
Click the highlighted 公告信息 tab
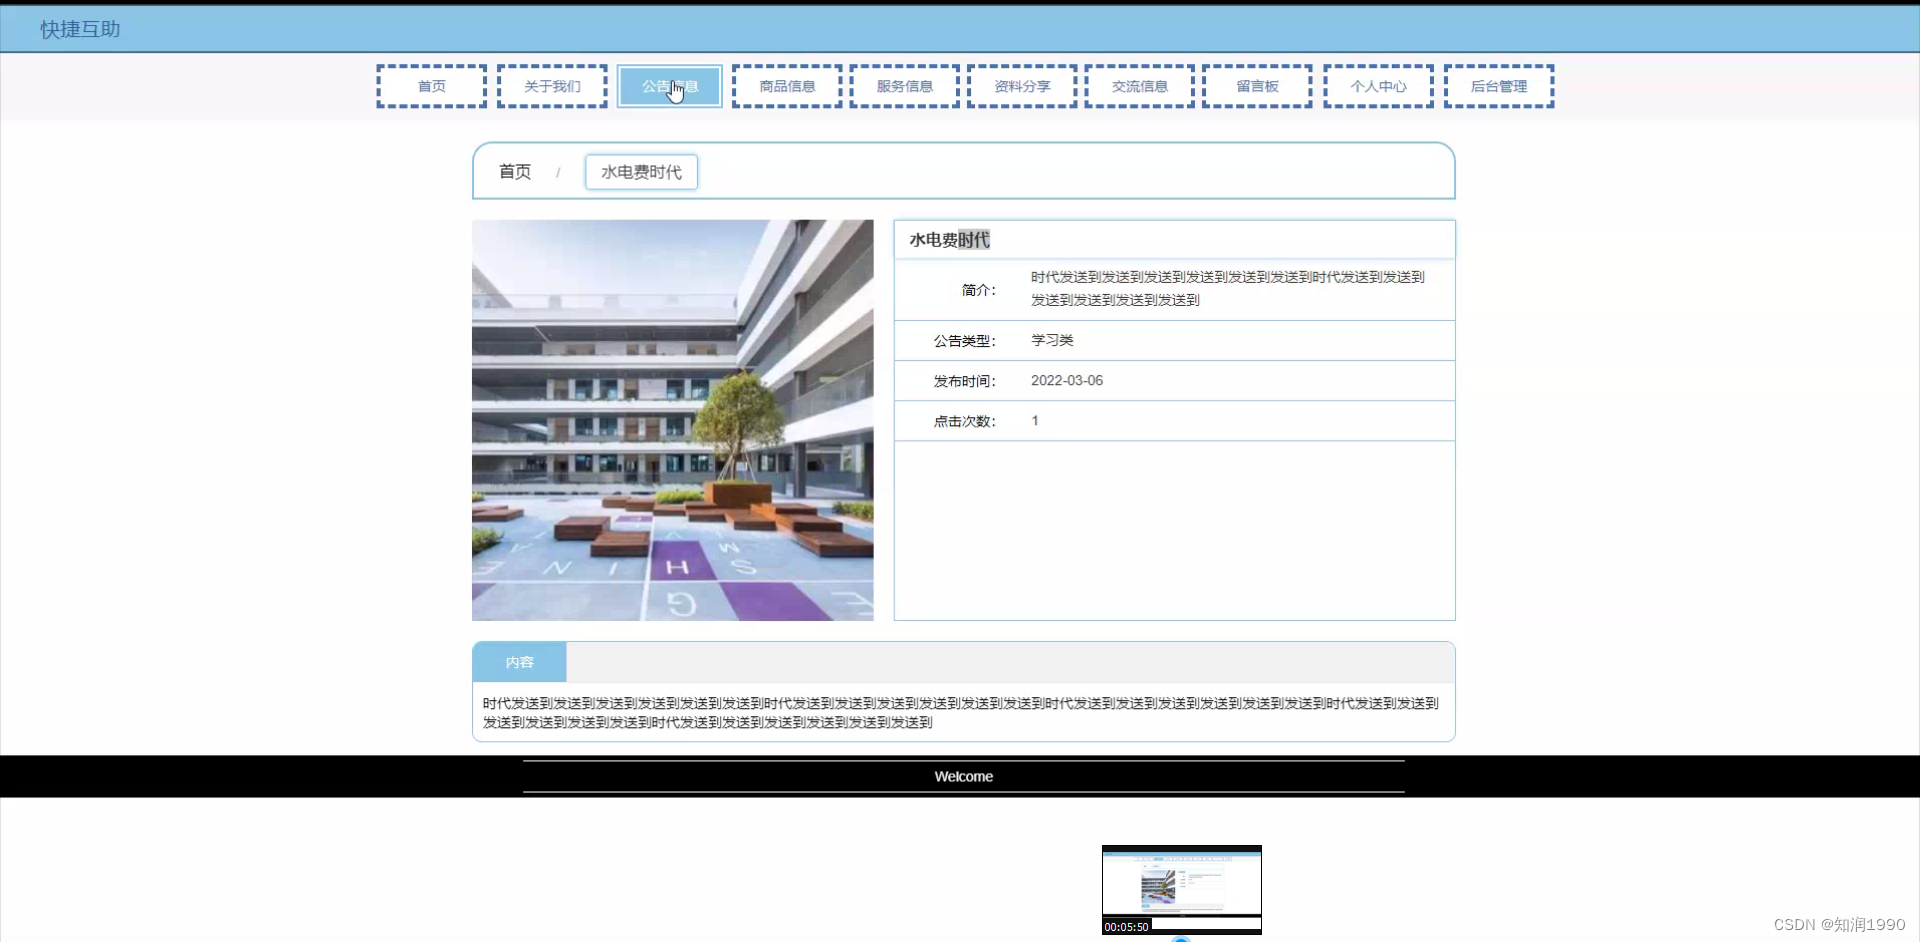669,86
